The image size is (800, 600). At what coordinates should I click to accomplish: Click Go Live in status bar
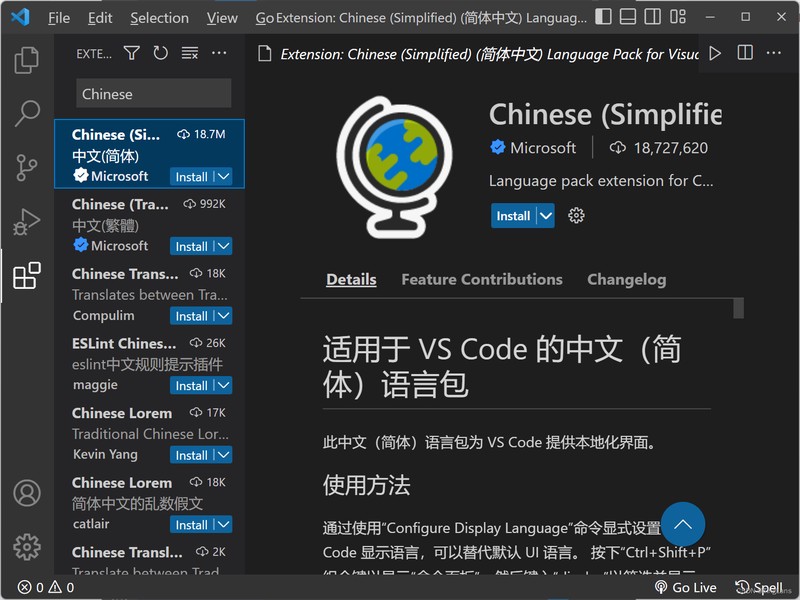click(x=686, y=588)
